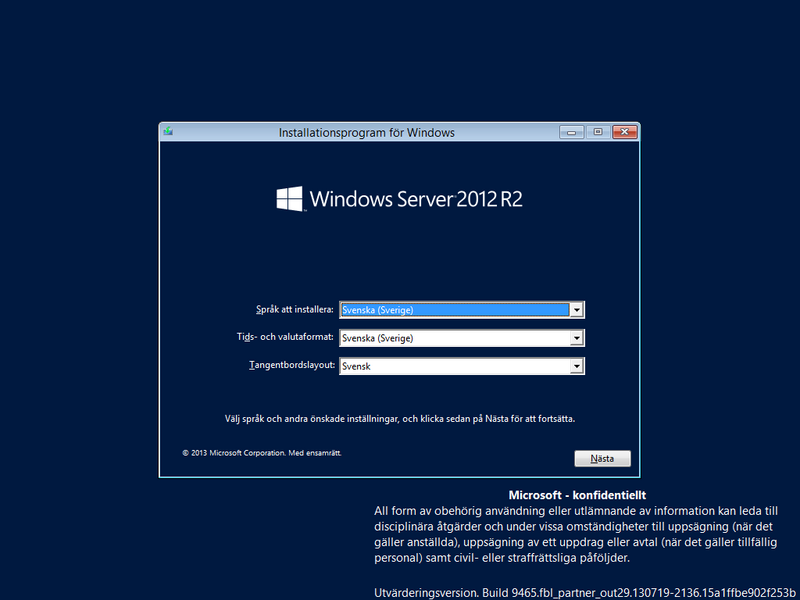
Task: Click the Windows Server 2012 R2 logo
Action: pos(399,198)
